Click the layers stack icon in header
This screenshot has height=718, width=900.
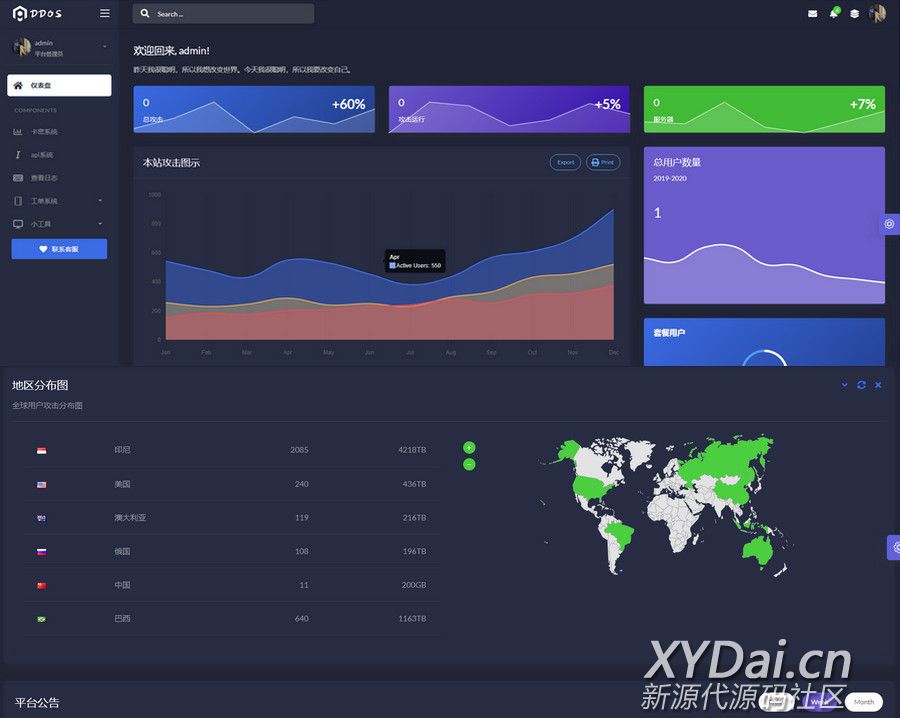tap(854, 14)
